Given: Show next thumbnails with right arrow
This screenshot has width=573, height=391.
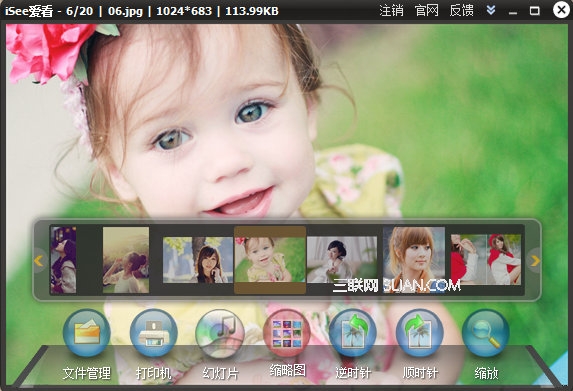Looking at the screenshot, I should click(x=535, y=261).
